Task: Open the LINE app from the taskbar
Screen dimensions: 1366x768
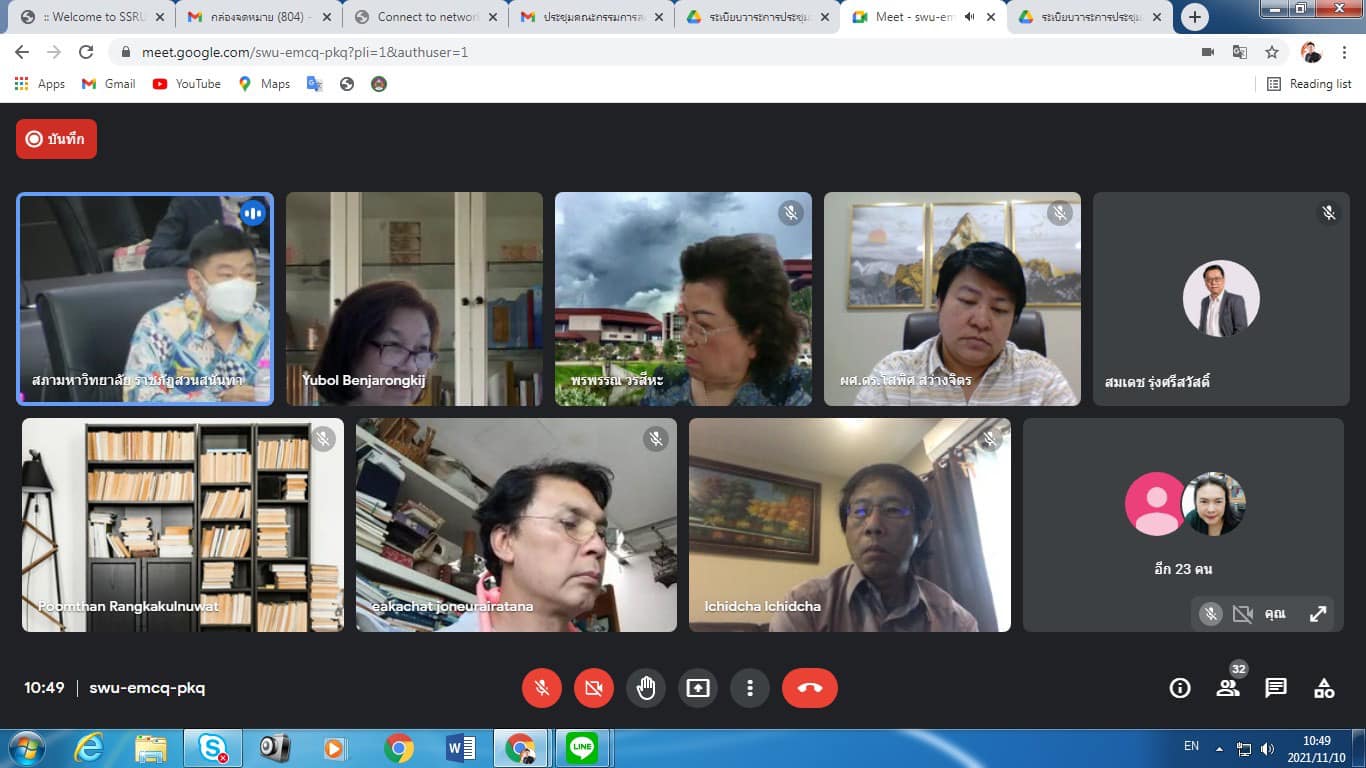Action: pyautogui.click(x=582, y=748)
